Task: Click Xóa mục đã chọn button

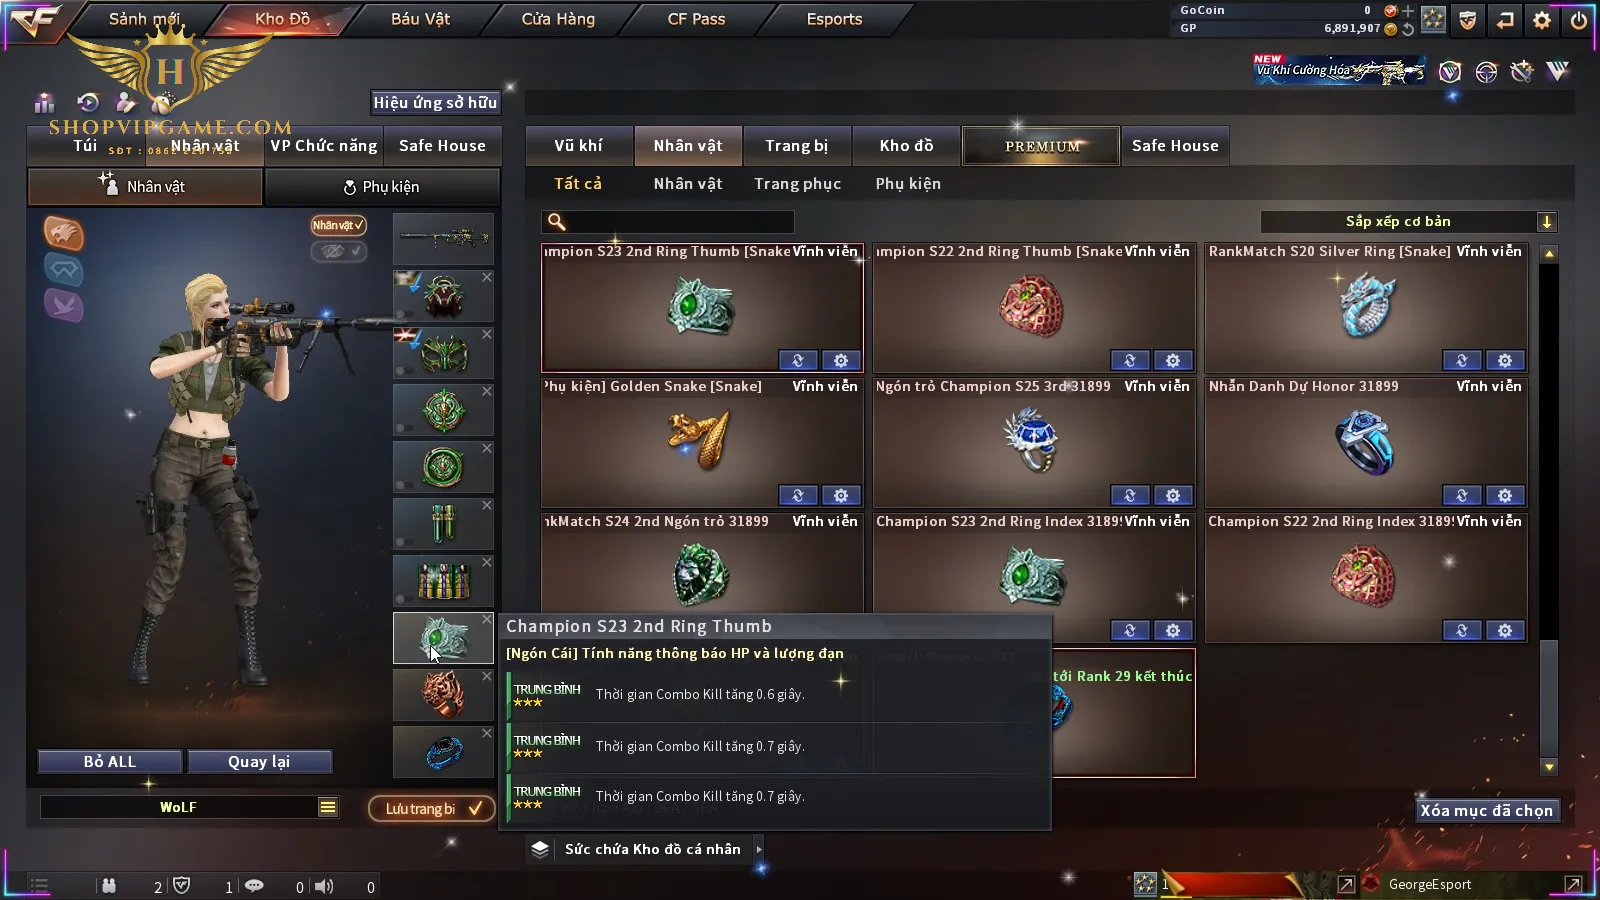Action: pos(1487,811)
